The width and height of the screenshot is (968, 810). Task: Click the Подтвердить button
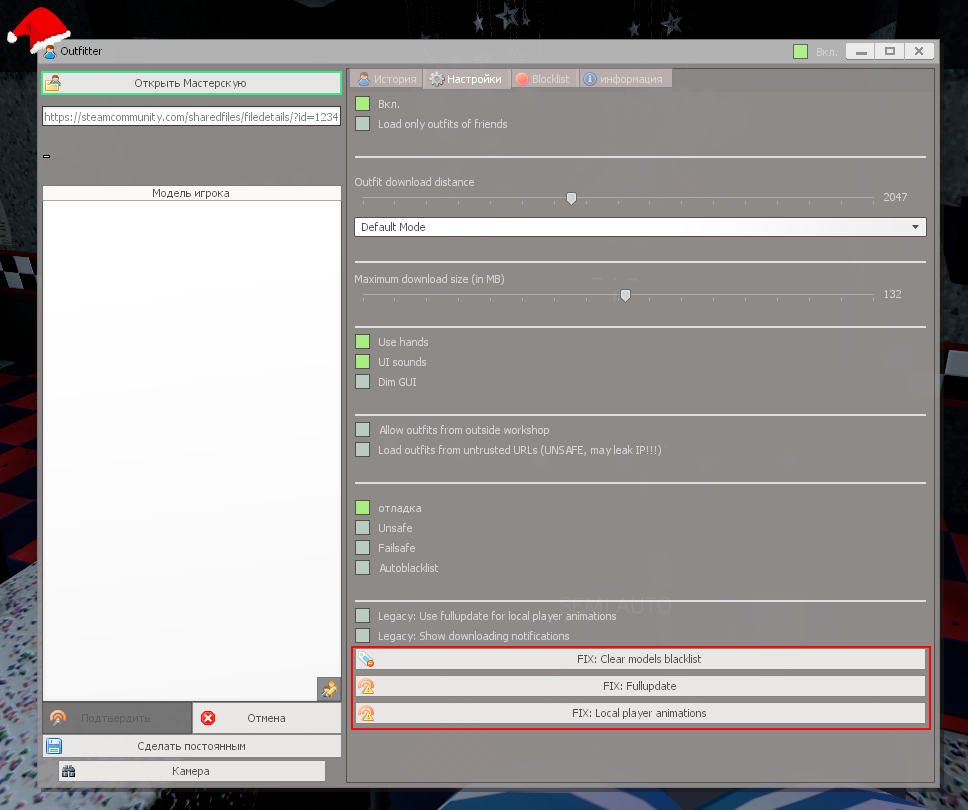117,718
